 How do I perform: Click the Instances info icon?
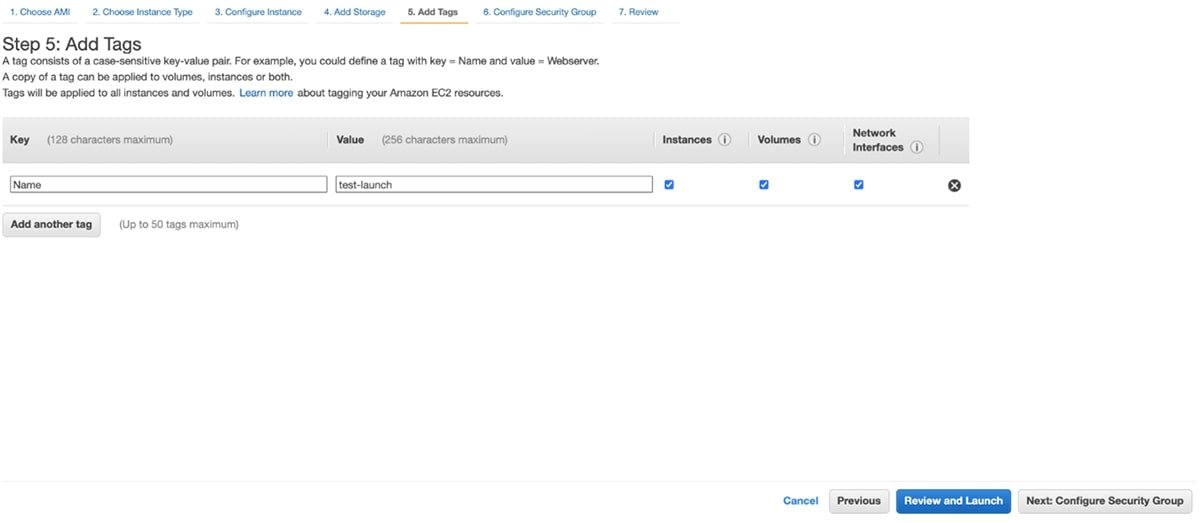tap(725, 140)
